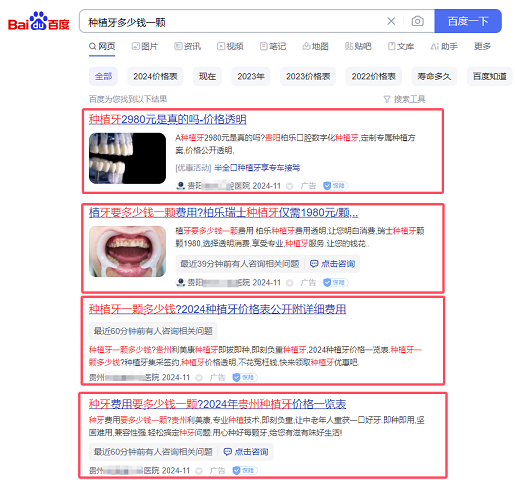Filter by 寿命多久 chip
Screen dimensions: 515x480
(434, 76)
